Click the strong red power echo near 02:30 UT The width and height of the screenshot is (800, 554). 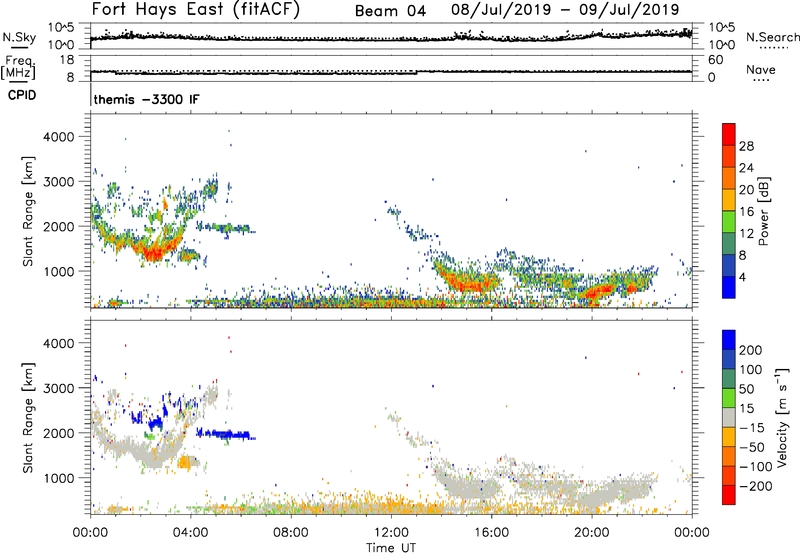pos(153,253)
